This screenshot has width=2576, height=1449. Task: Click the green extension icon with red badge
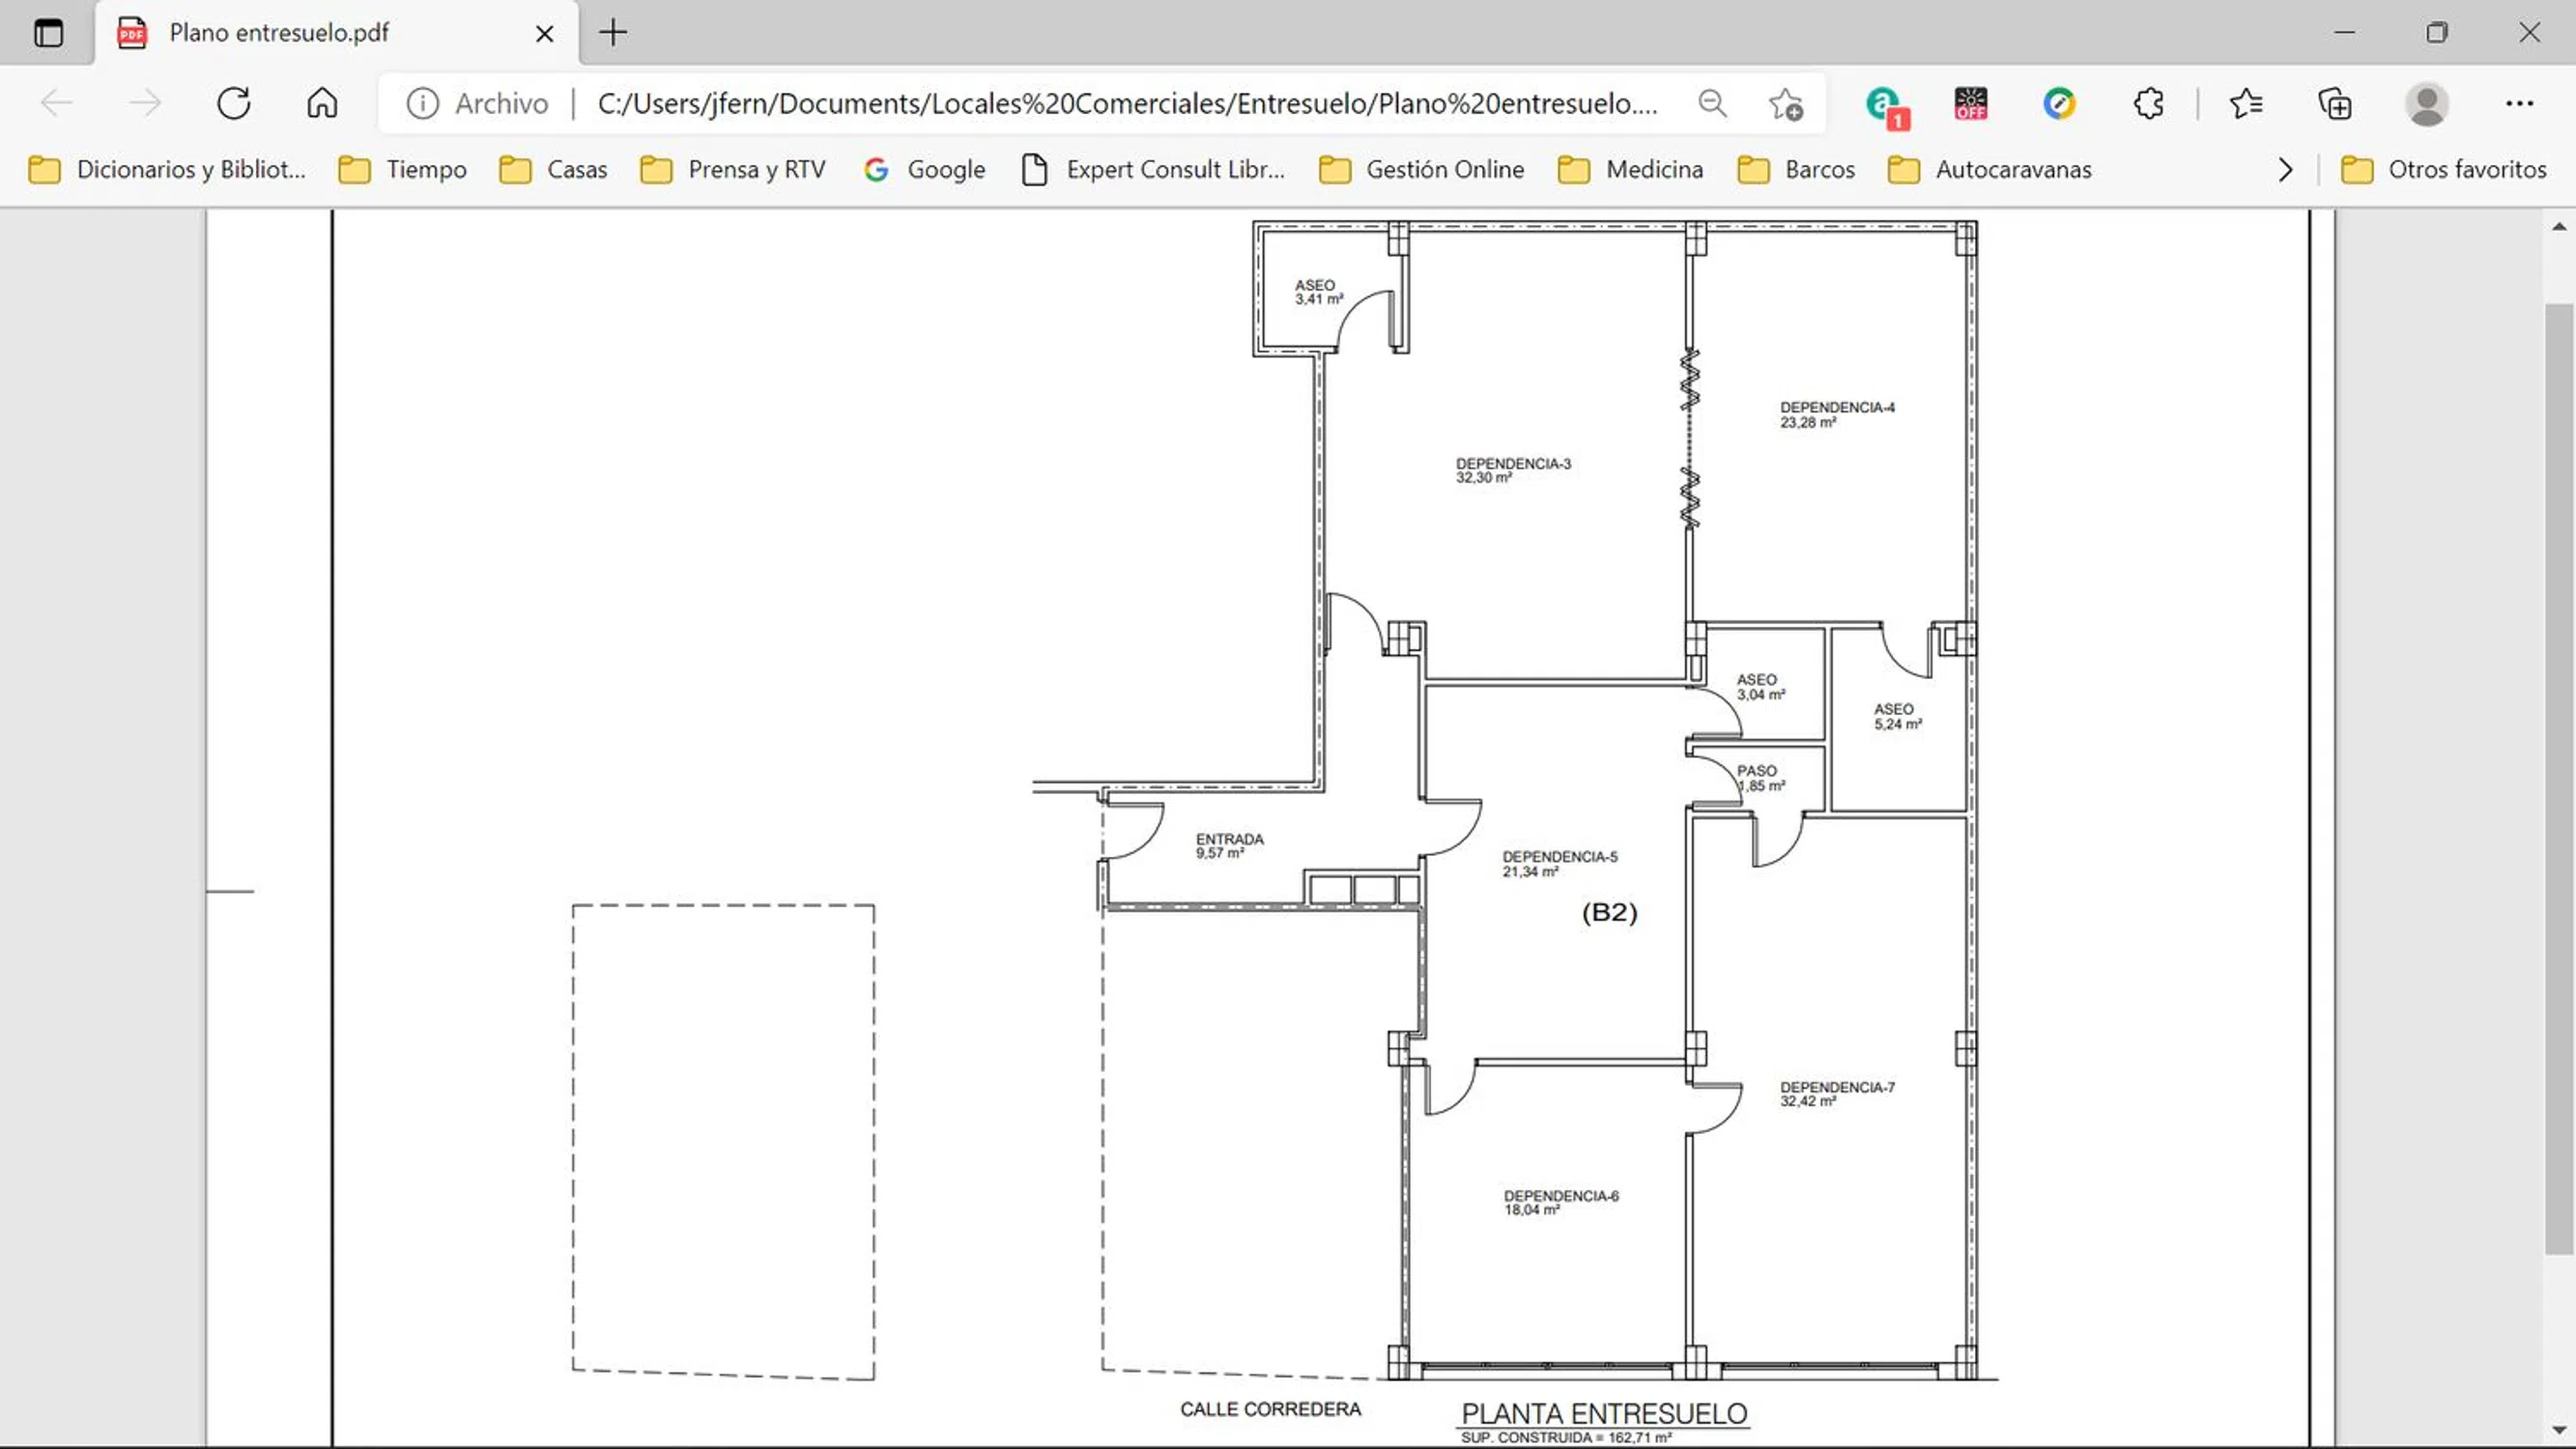coord(1885,105)
